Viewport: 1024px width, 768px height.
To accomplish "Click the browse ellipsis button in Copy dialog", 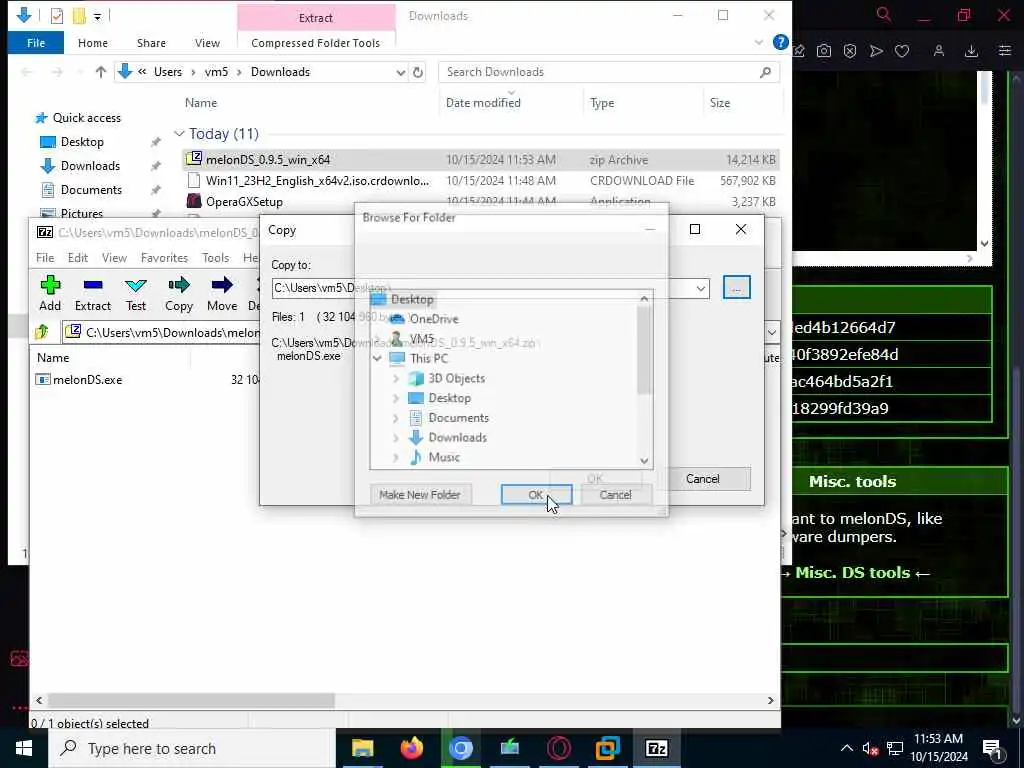I will (x=737, y=288).
